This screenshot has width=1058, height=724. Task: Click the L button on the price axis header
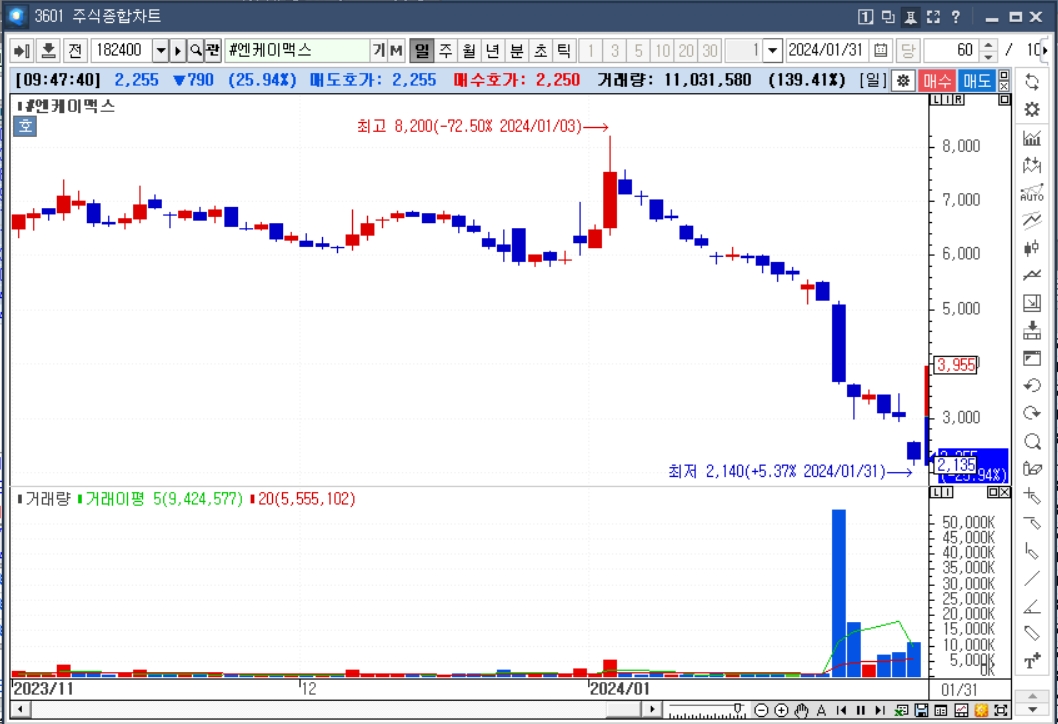coord(936,100)
